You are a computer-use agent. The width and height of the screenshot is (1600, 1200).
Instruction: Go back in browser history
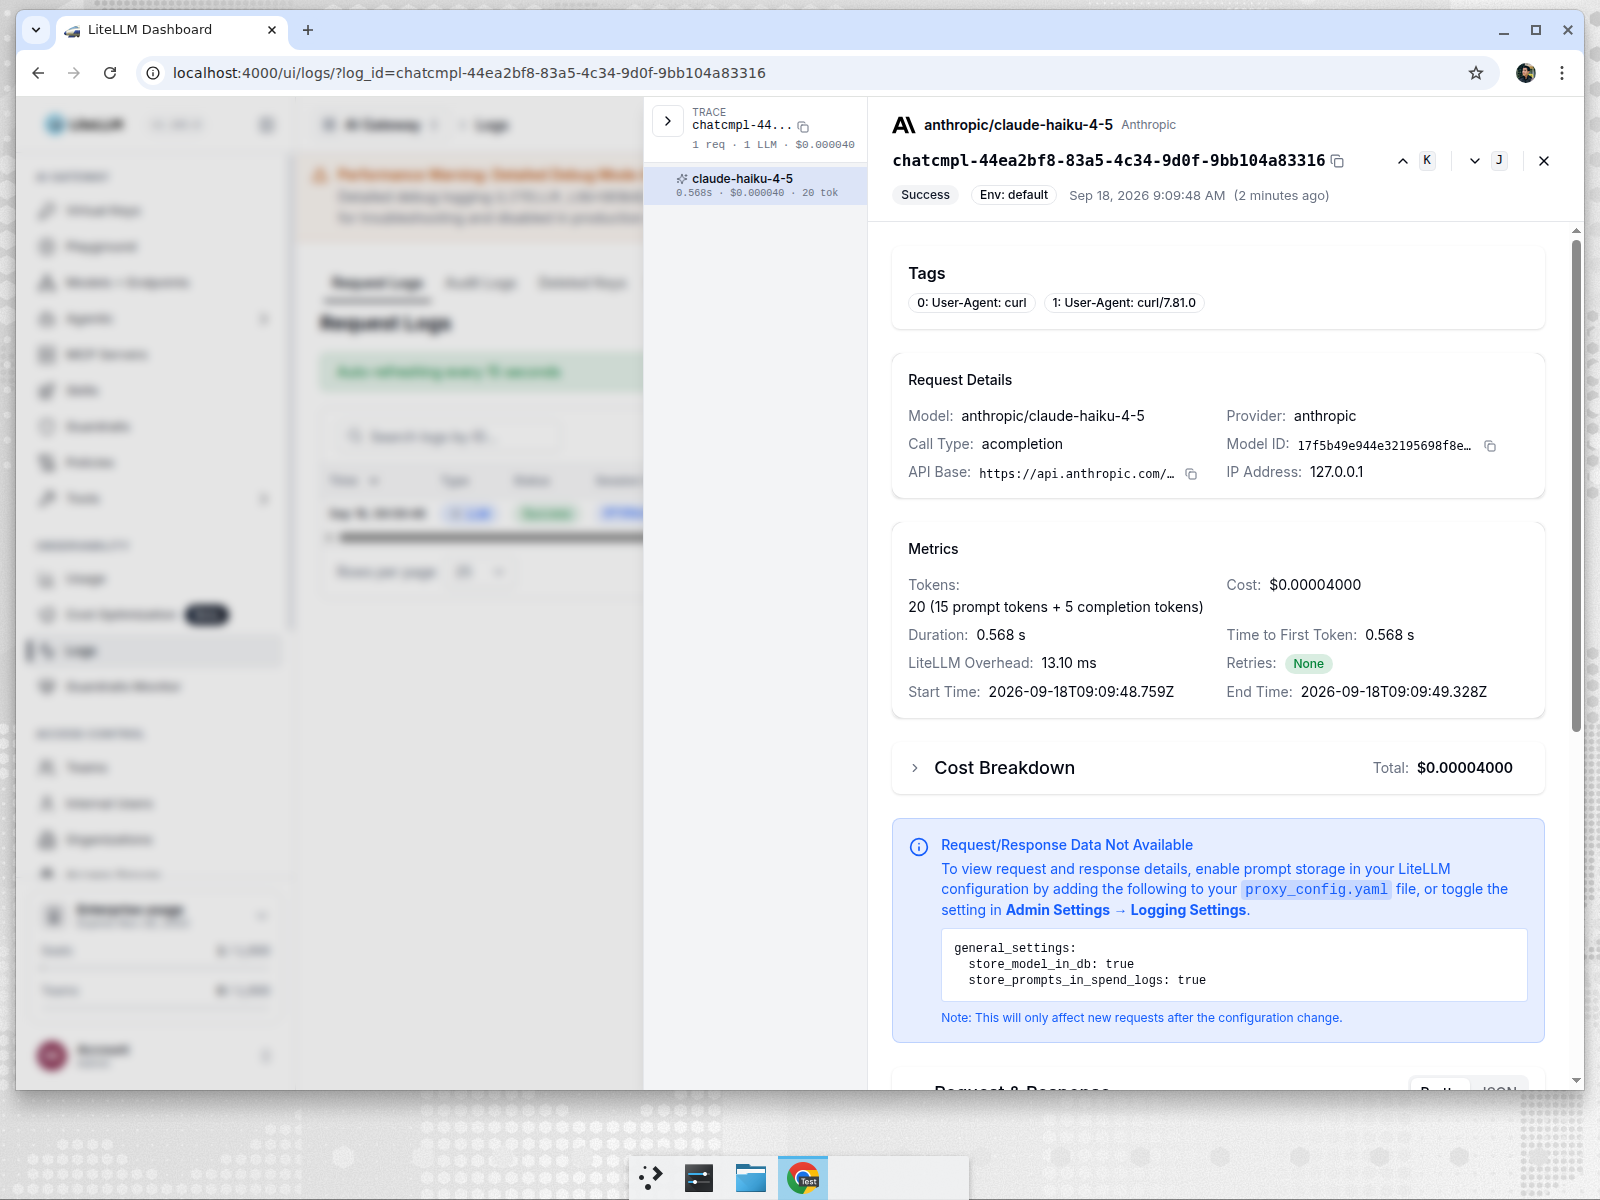[x=38, y=73]
